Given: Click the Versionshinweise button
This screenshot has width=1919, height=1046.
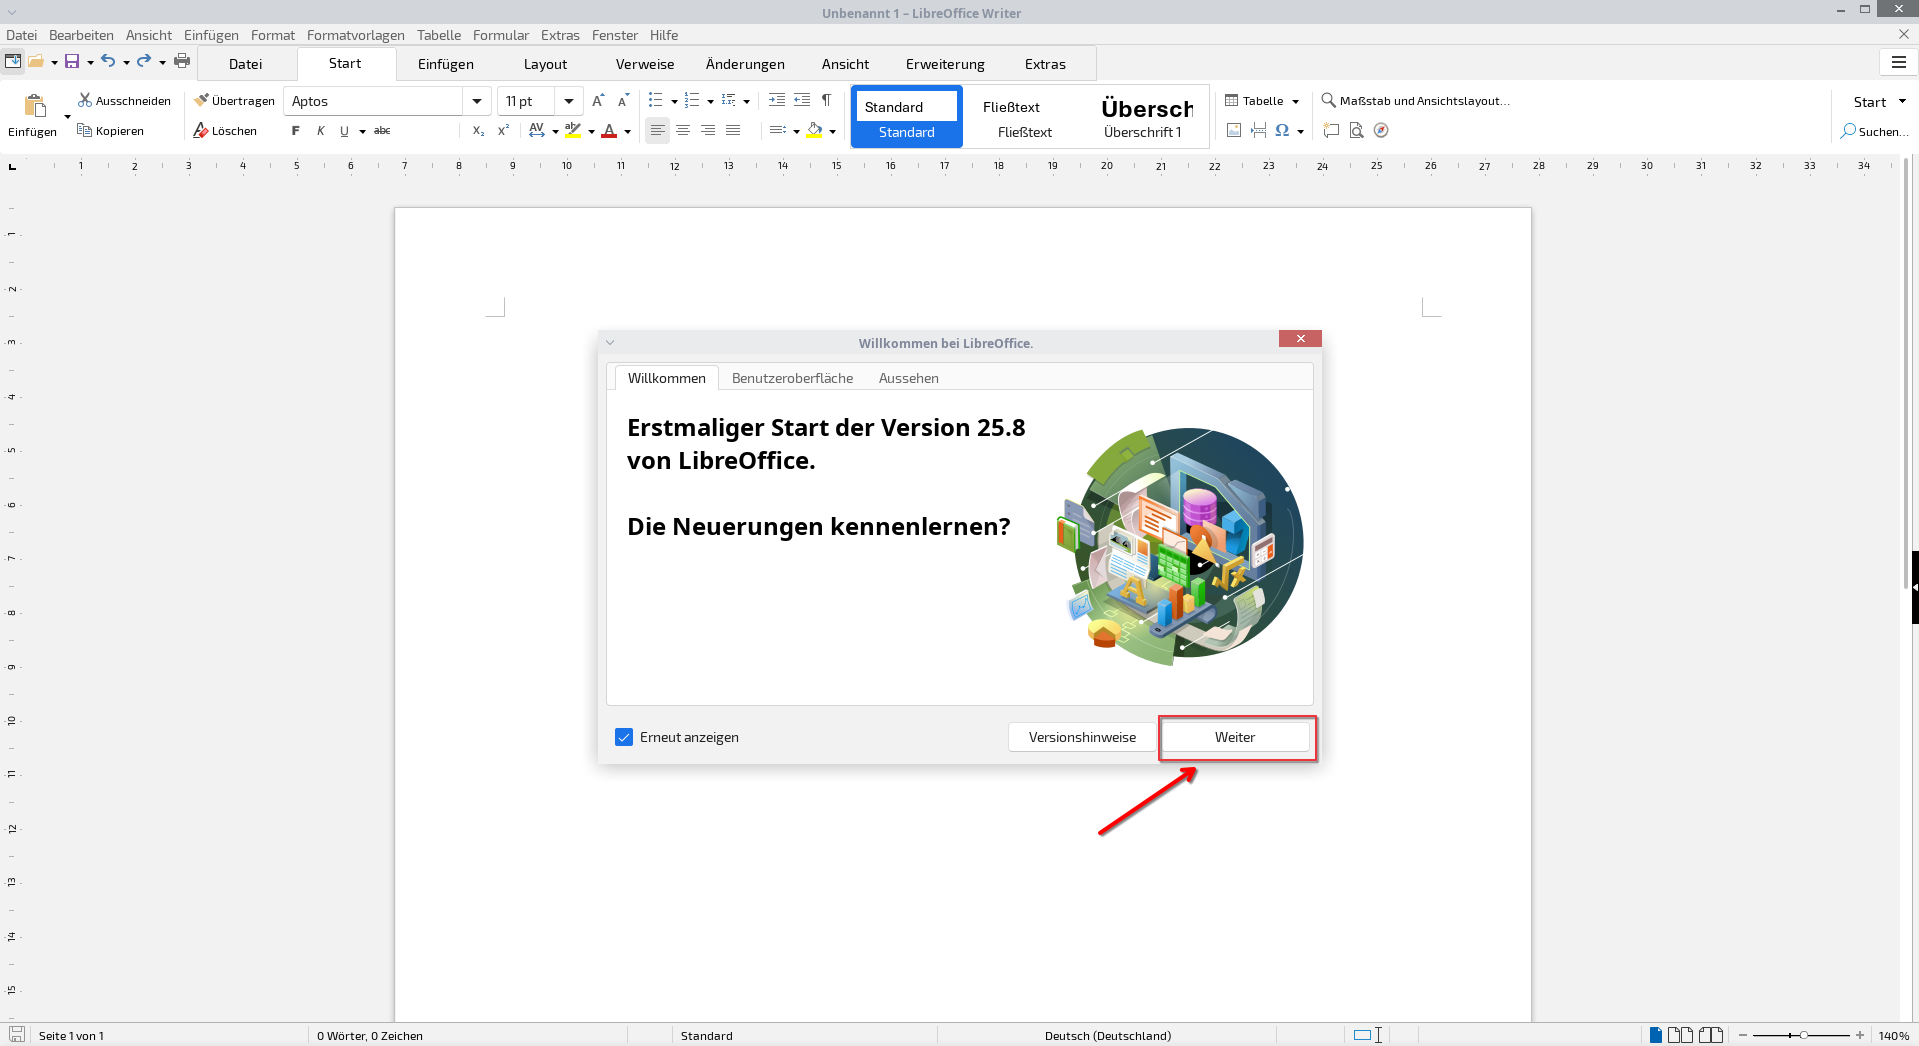Looking at the screenshot, I should pyautogui.click(x=1082, y=737).
